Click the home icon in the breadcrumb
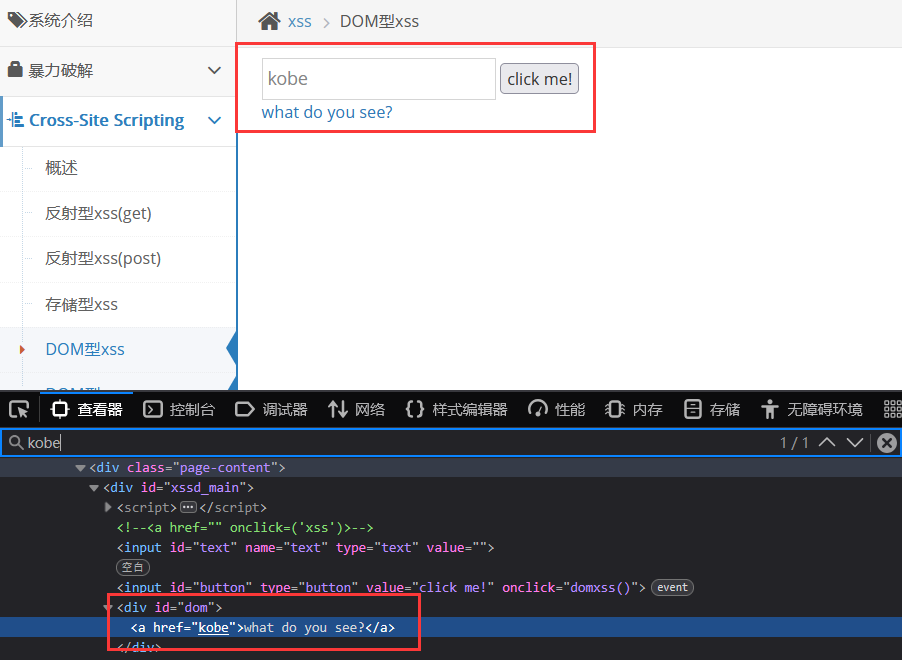The width and height of the screenshot is (902, 660). click(269, 21)
